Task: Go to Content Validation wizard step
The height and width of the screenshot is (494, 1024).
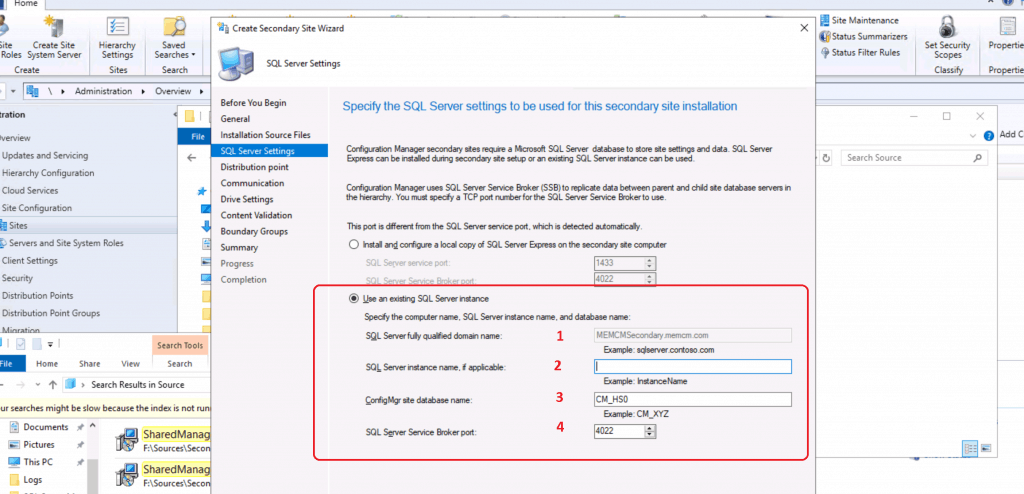Action: tap(255, 215)
